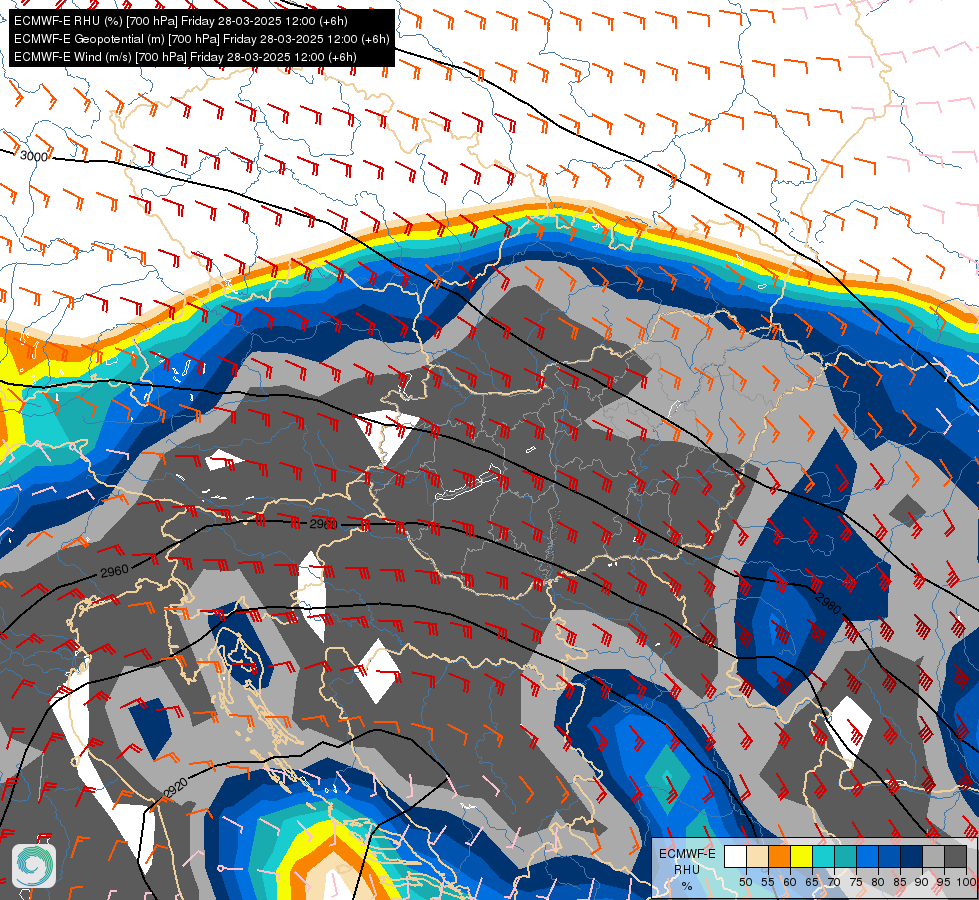This screenshot has height=900, width=979.
Task: Select the light gray 90-95% legend swatch
Action: 933,856
